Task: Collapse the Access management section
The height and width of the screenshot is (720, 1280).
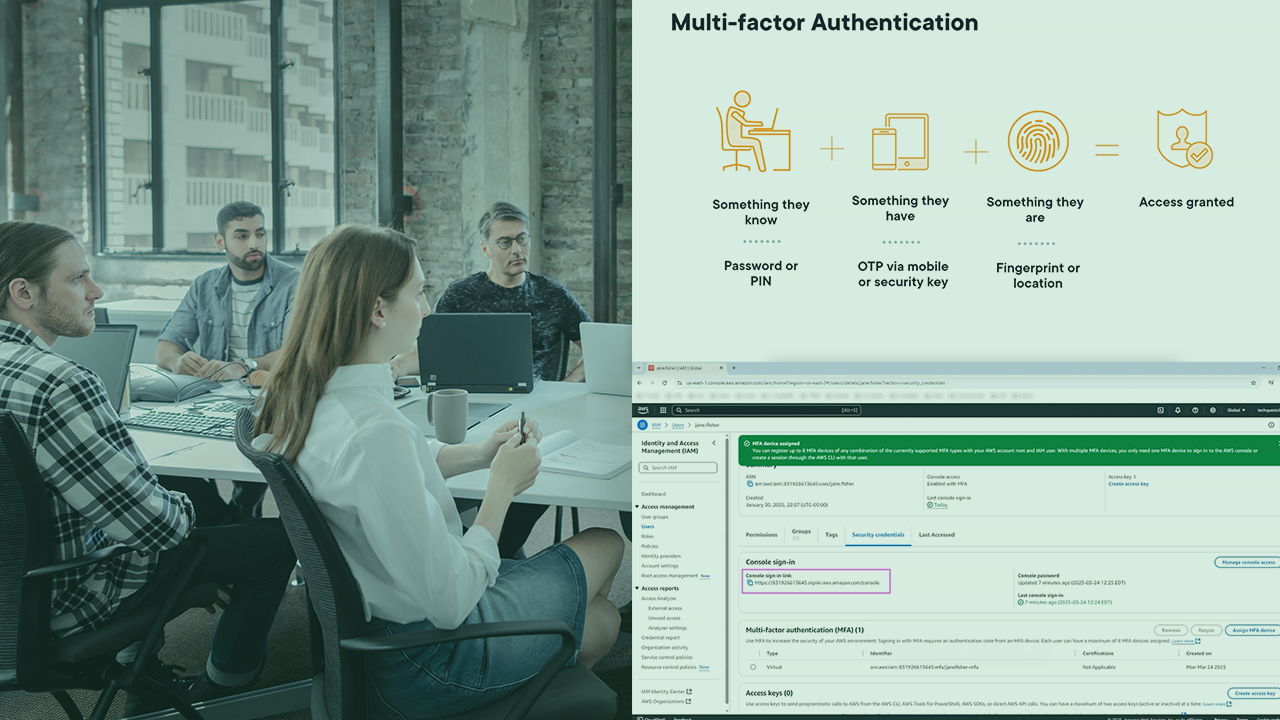Action: [637, 507]
